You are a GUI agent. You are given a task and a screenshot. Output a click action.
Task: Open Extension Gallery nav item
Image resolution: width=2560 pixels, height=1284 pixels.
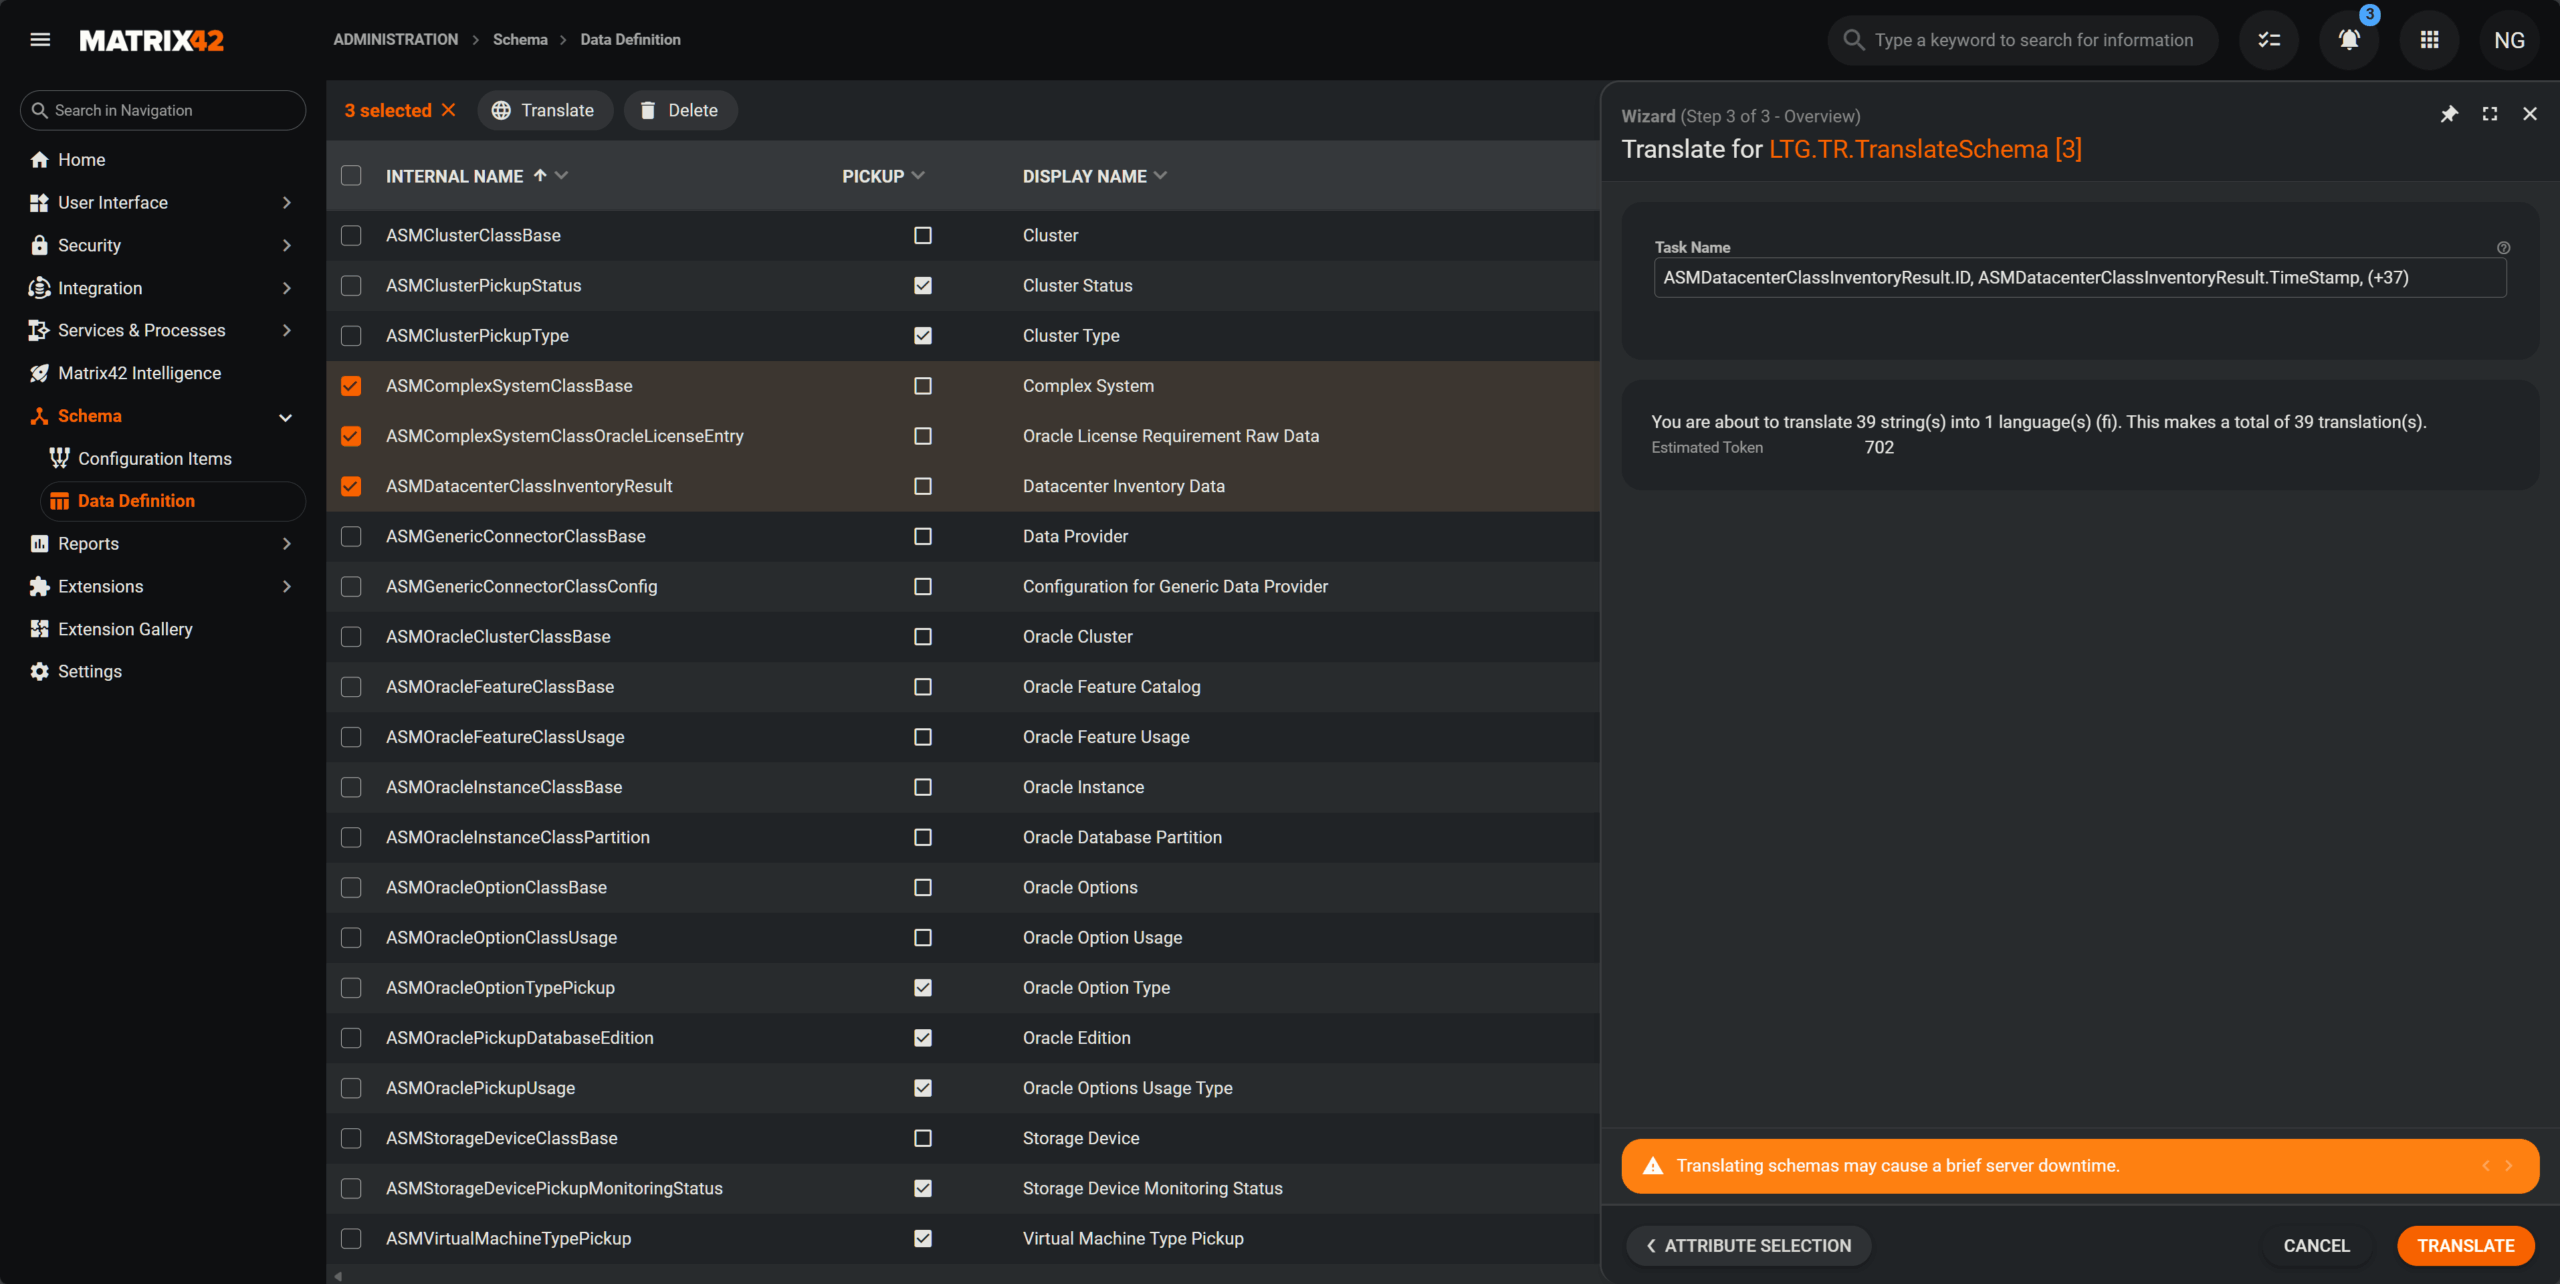pos(162,629)
